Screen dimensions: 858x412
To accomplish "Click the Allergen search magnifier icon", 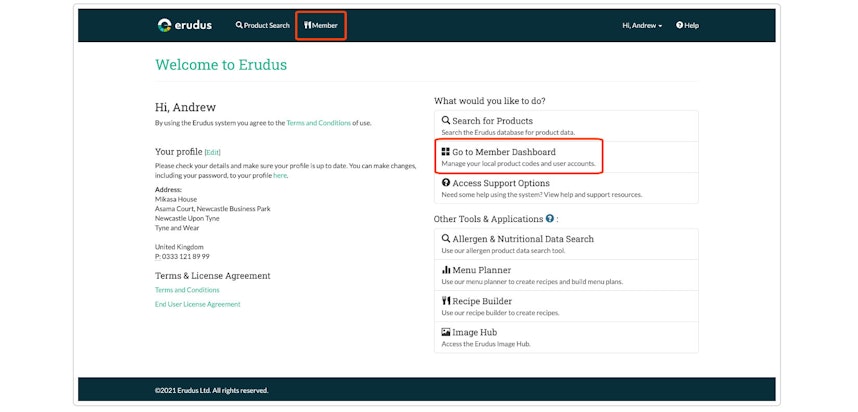I will (x=446, y=239).
